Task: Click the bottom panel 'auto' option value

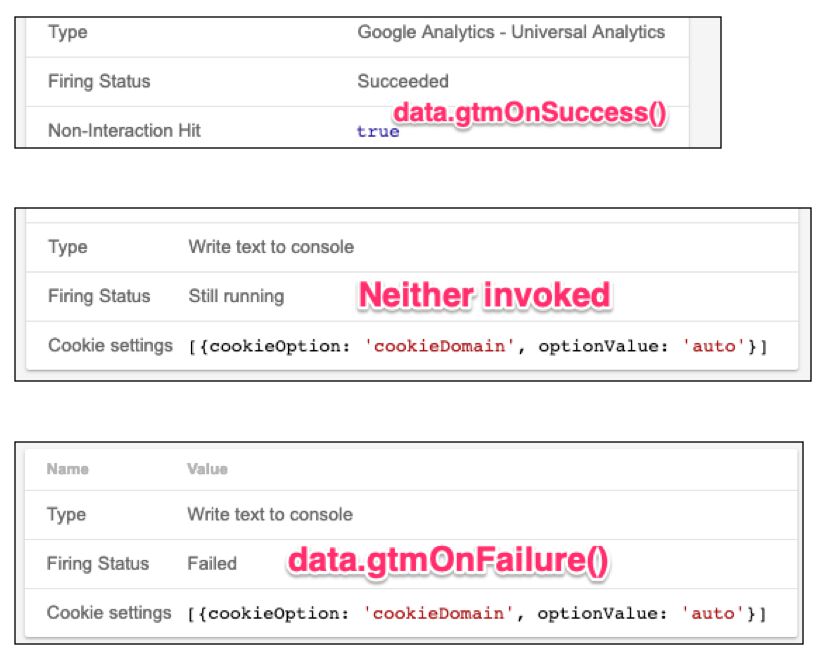Action: point(713,613)
